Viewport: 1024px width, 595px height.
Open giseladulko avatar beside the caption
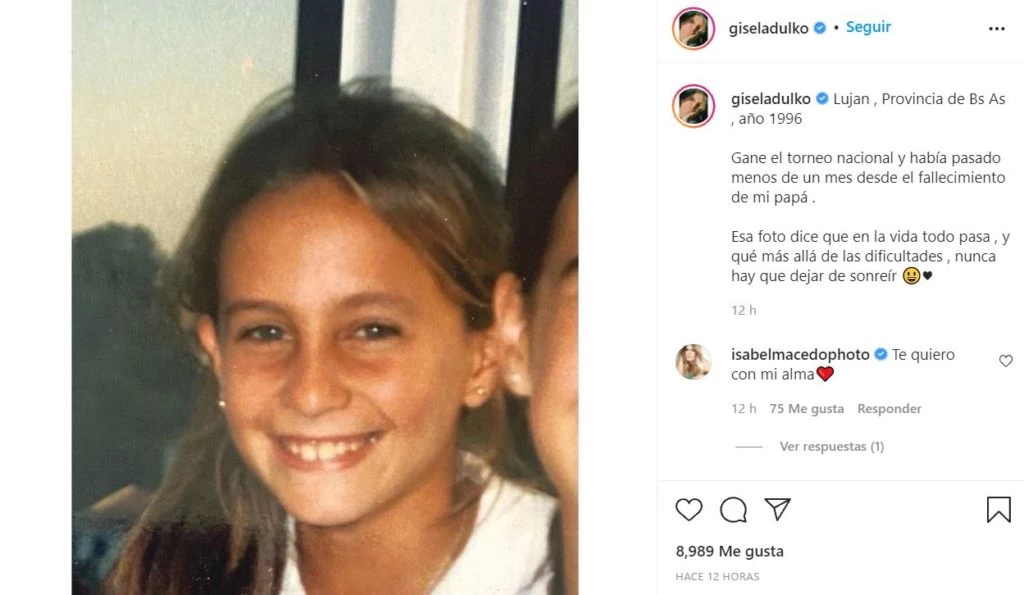tap(693, 106)
